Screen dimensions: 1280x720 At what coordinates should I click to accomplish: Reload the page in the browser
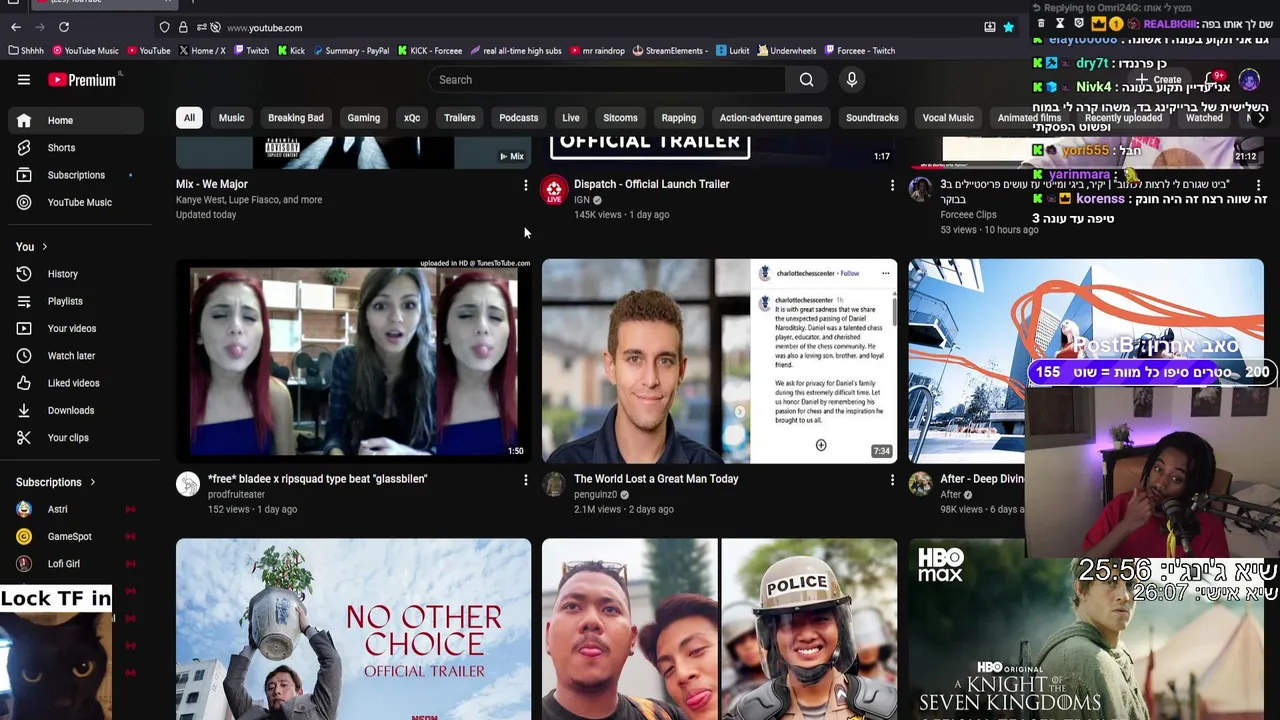click(x=64, y=27)
